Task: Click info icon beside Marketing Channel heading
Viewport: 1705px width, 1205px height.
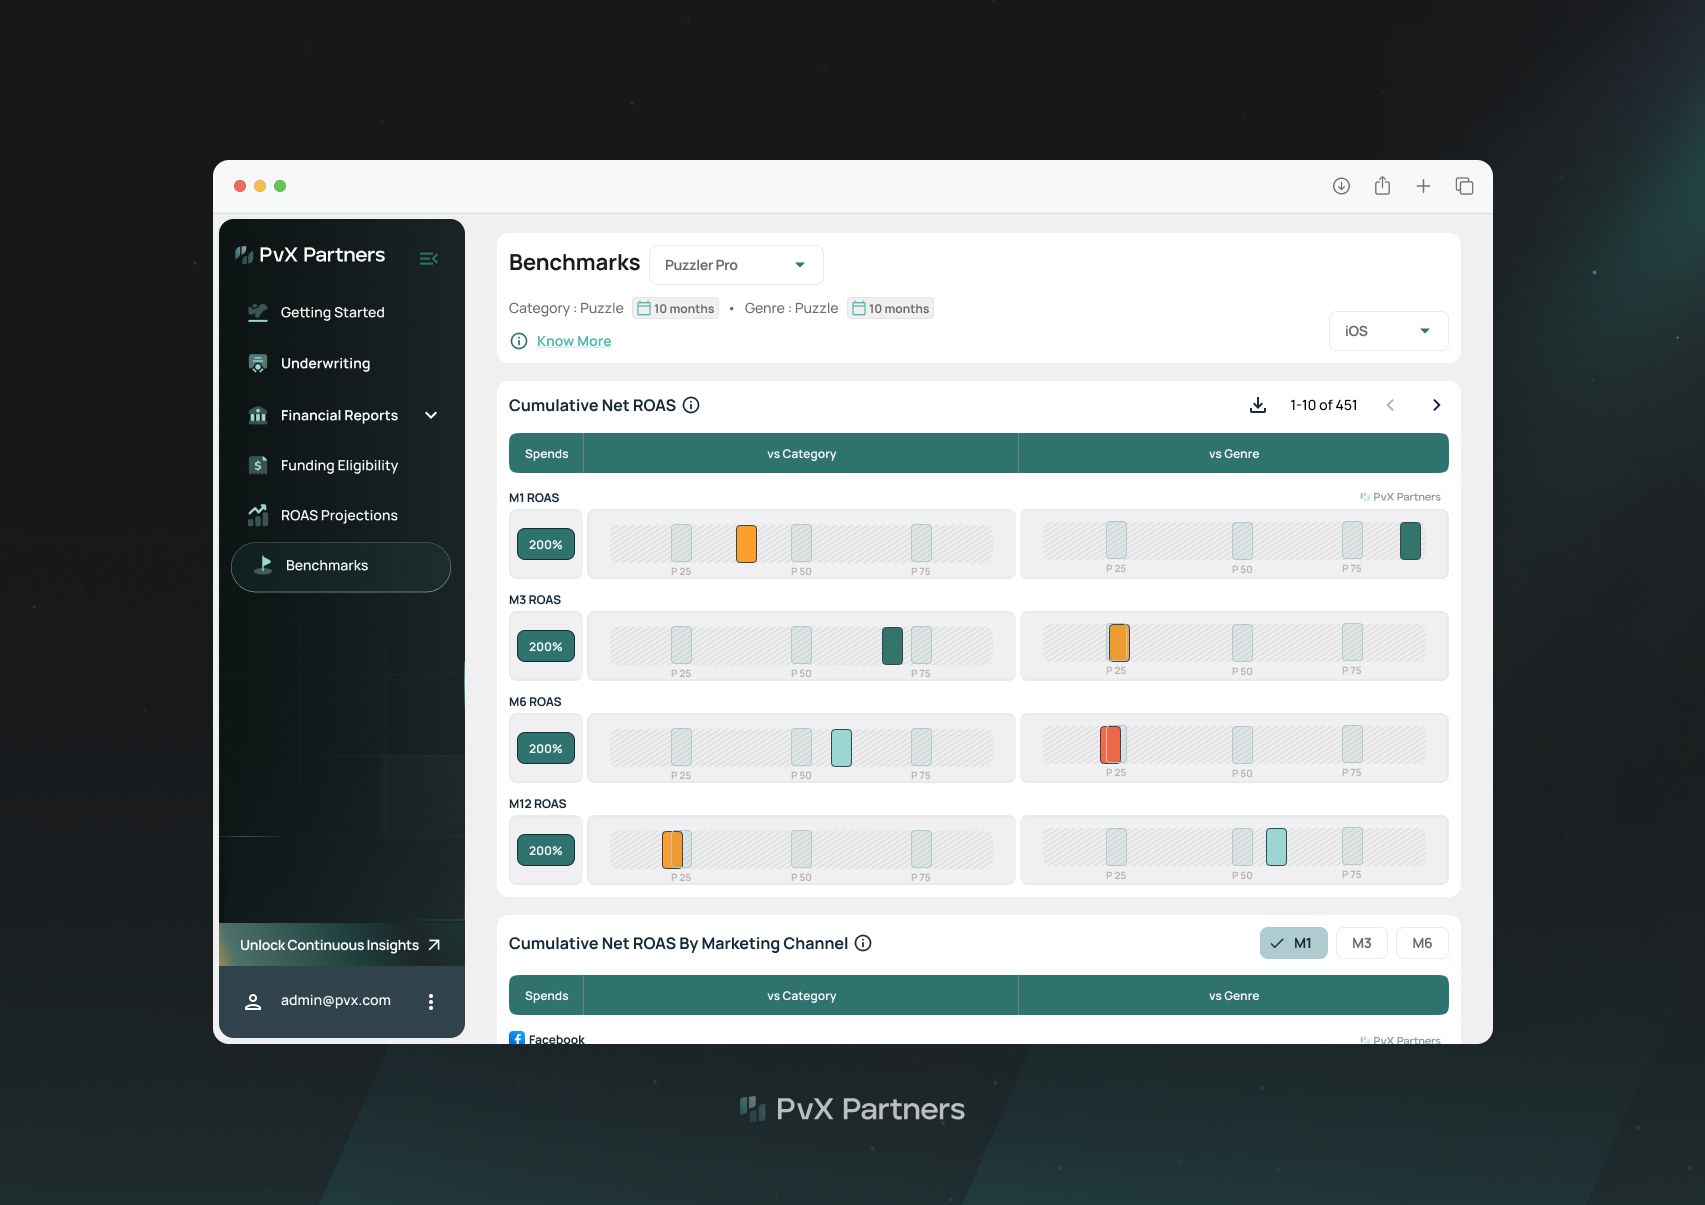Action: 863,943
